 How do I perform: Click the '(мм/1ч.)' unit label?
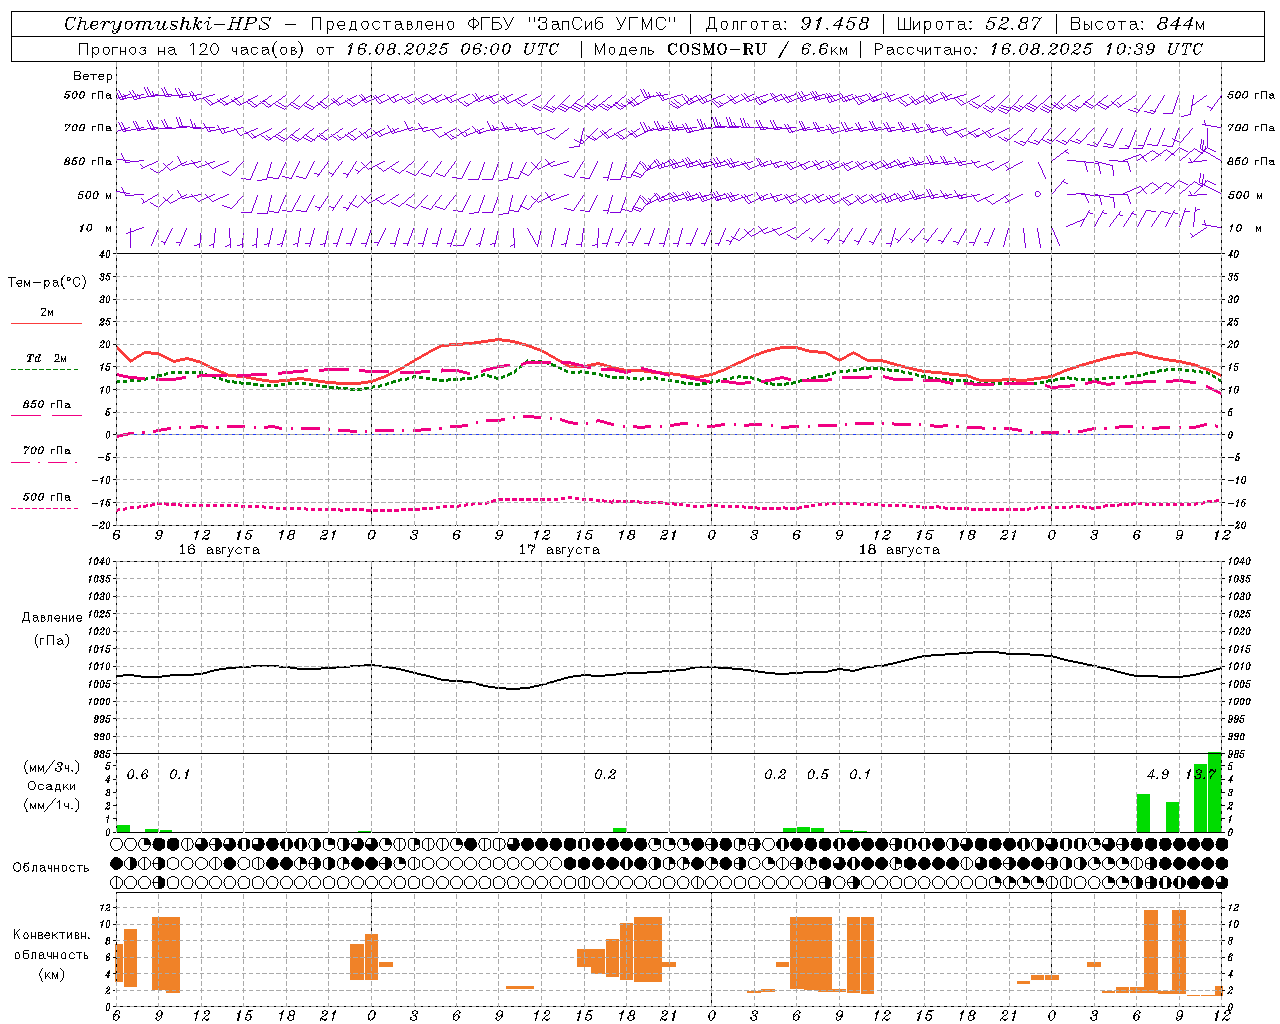52,805
